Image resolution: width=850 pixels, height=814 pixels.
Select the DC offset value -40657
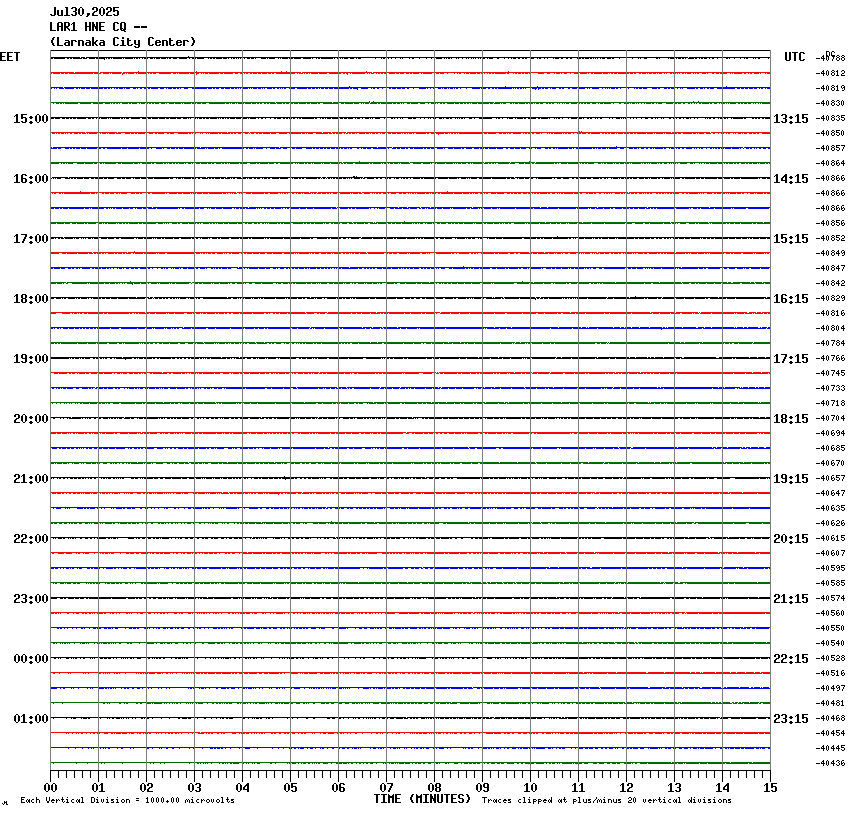click(x=830, y=479)
